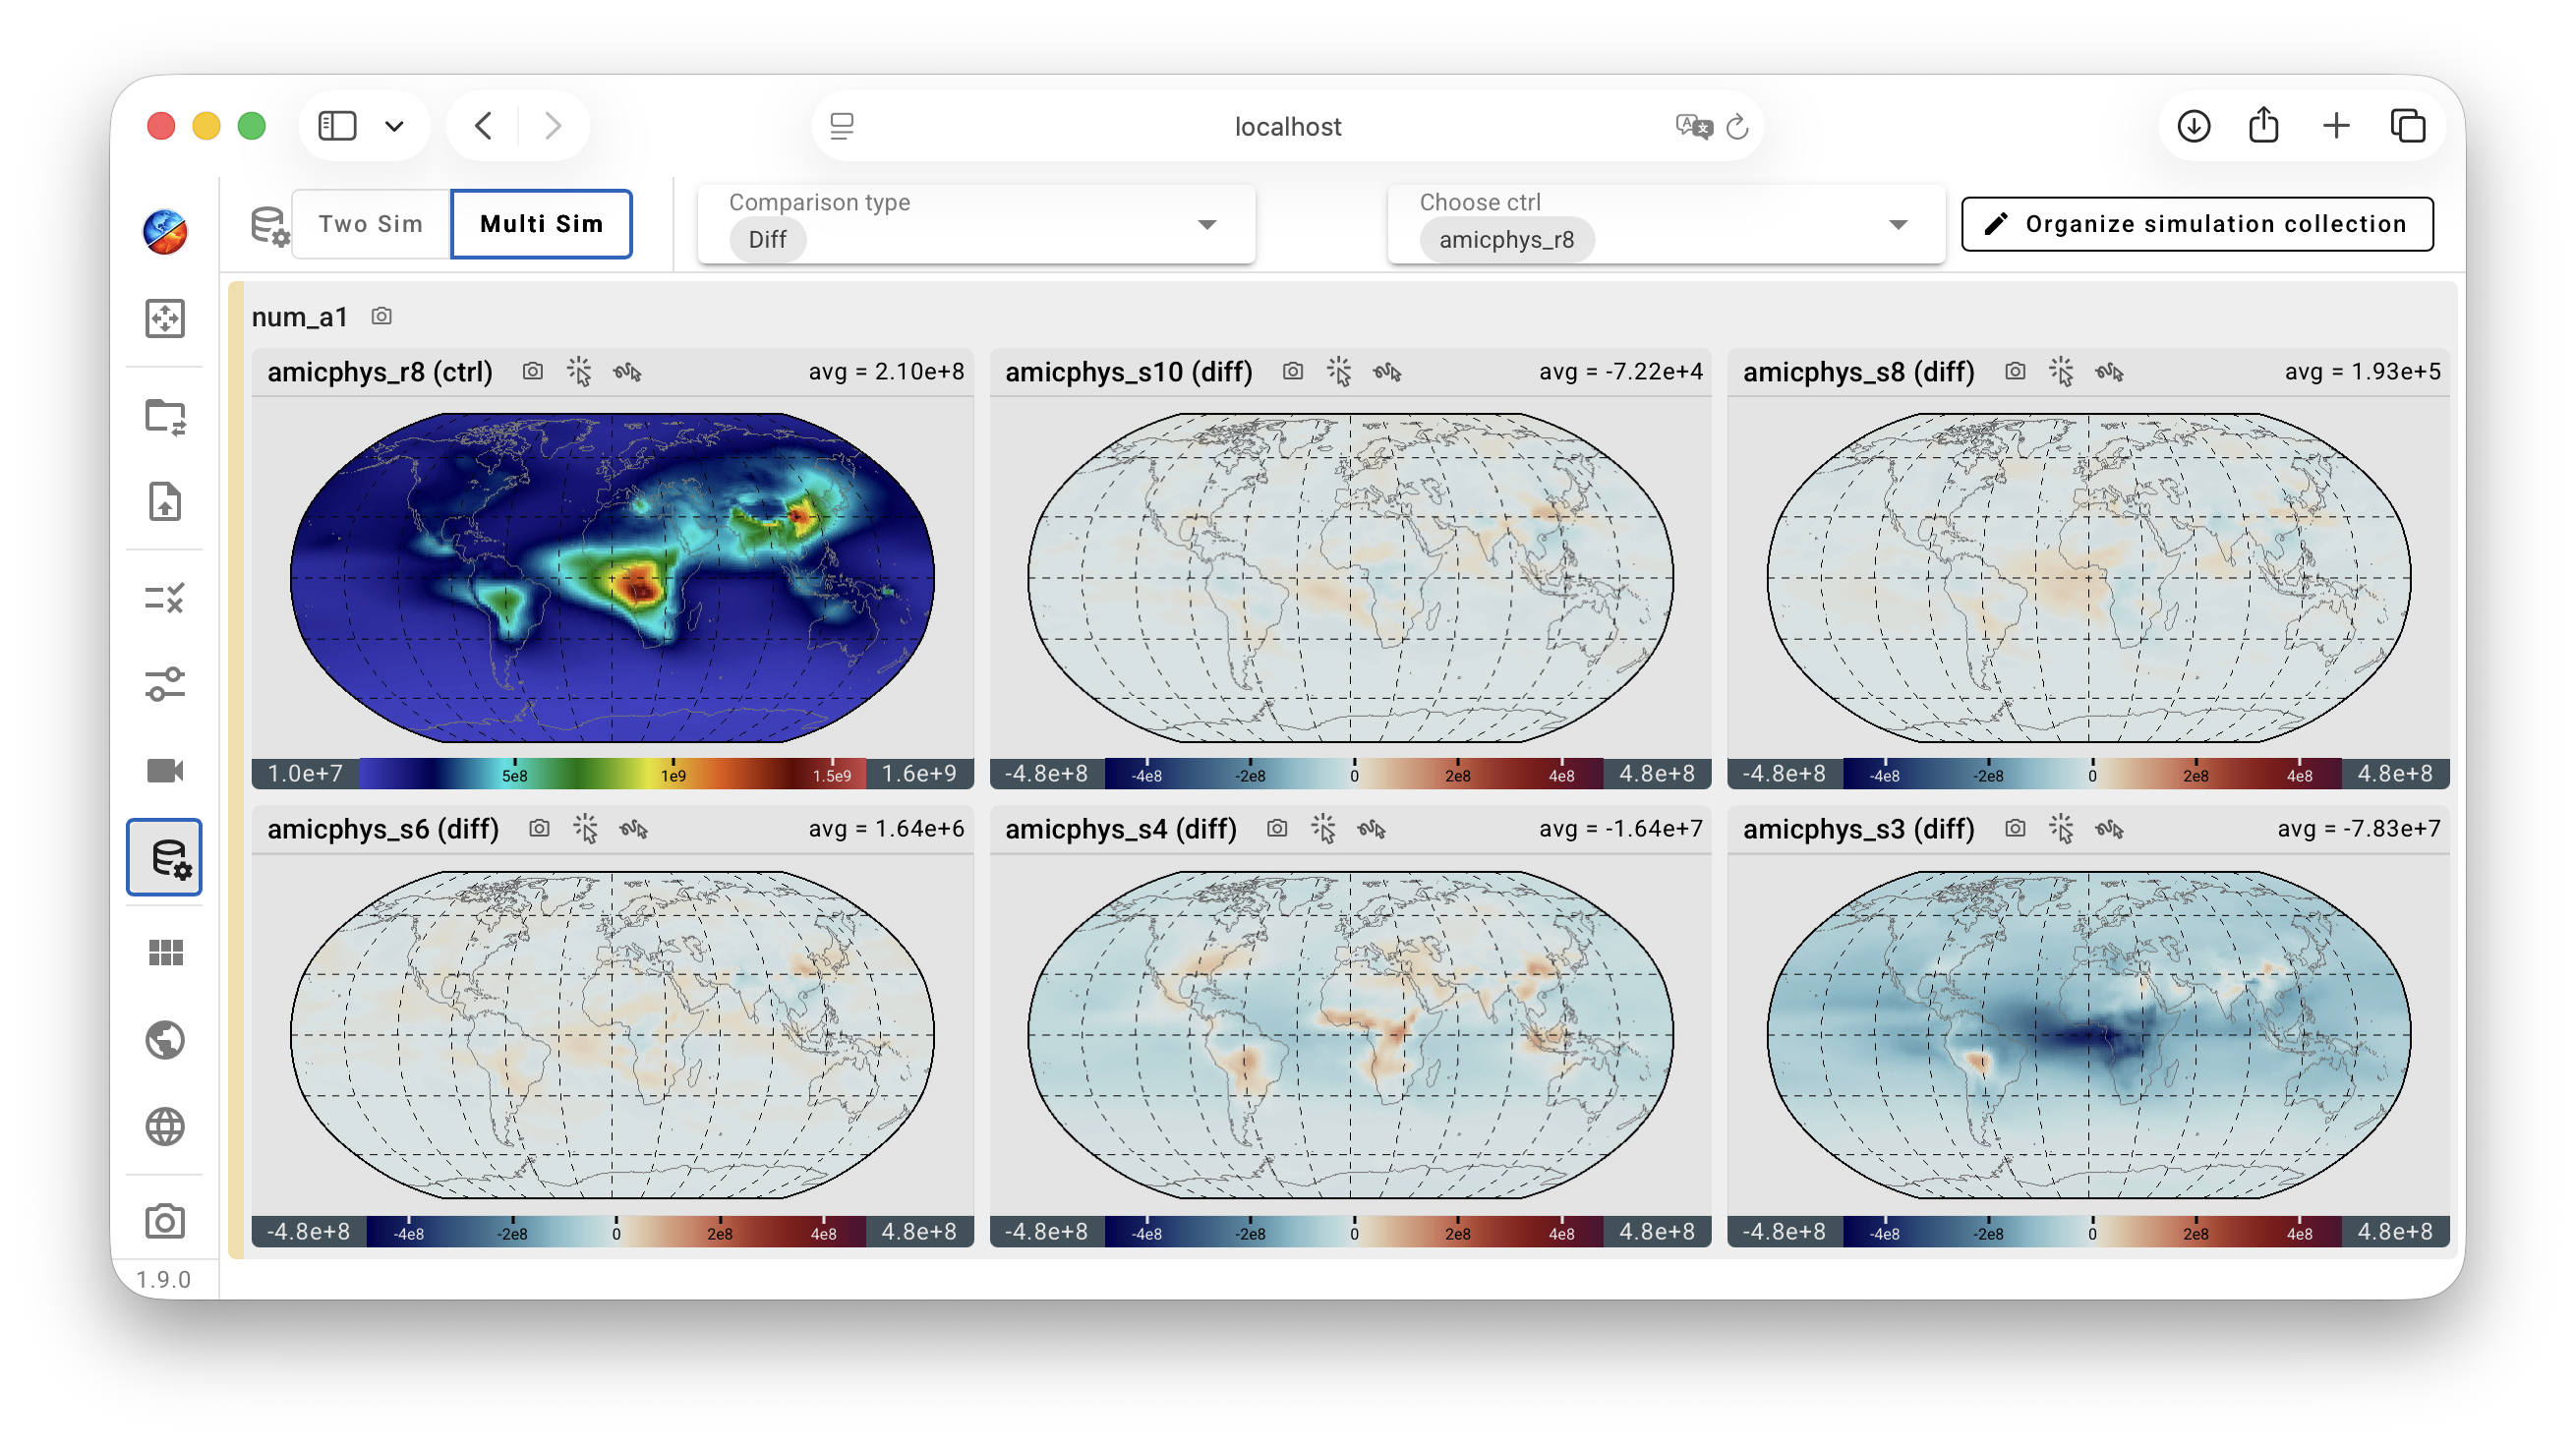Click link-cursor icon on amicphys_s3 panel

(x=2110, y=829)
